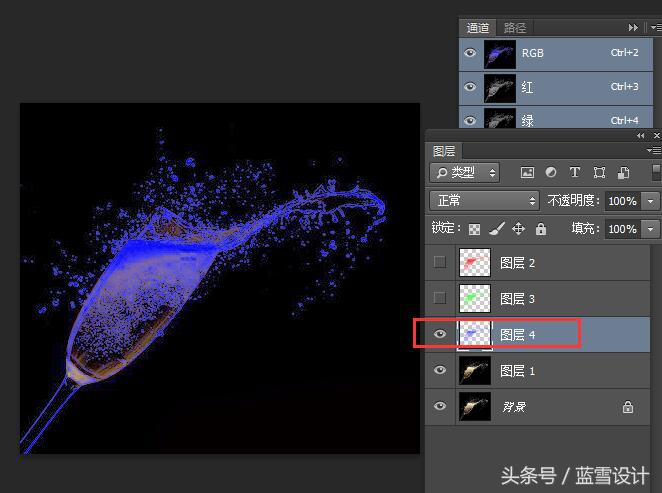The image size is (662, 493).
Task: Click the smart object filter icon
Action: click(x=622, y=173)
